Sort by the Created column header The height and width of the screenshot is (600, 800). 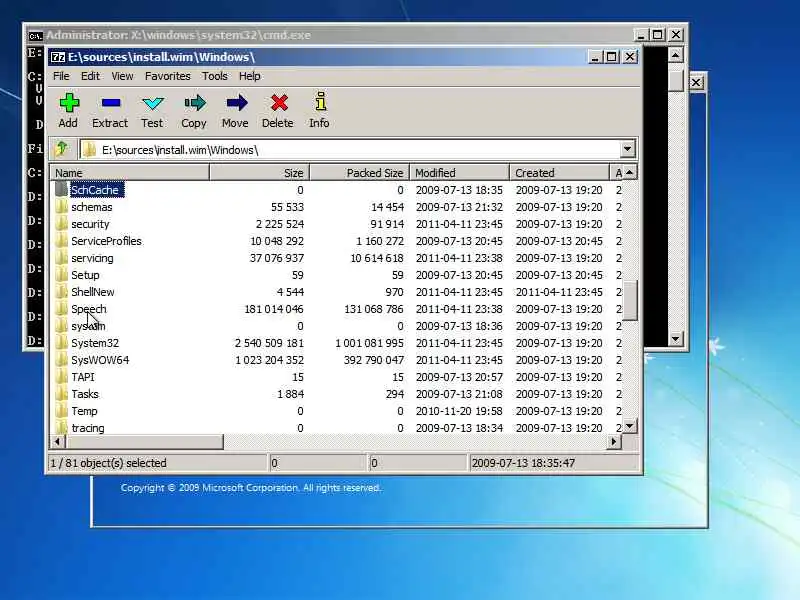coord(560,172)
